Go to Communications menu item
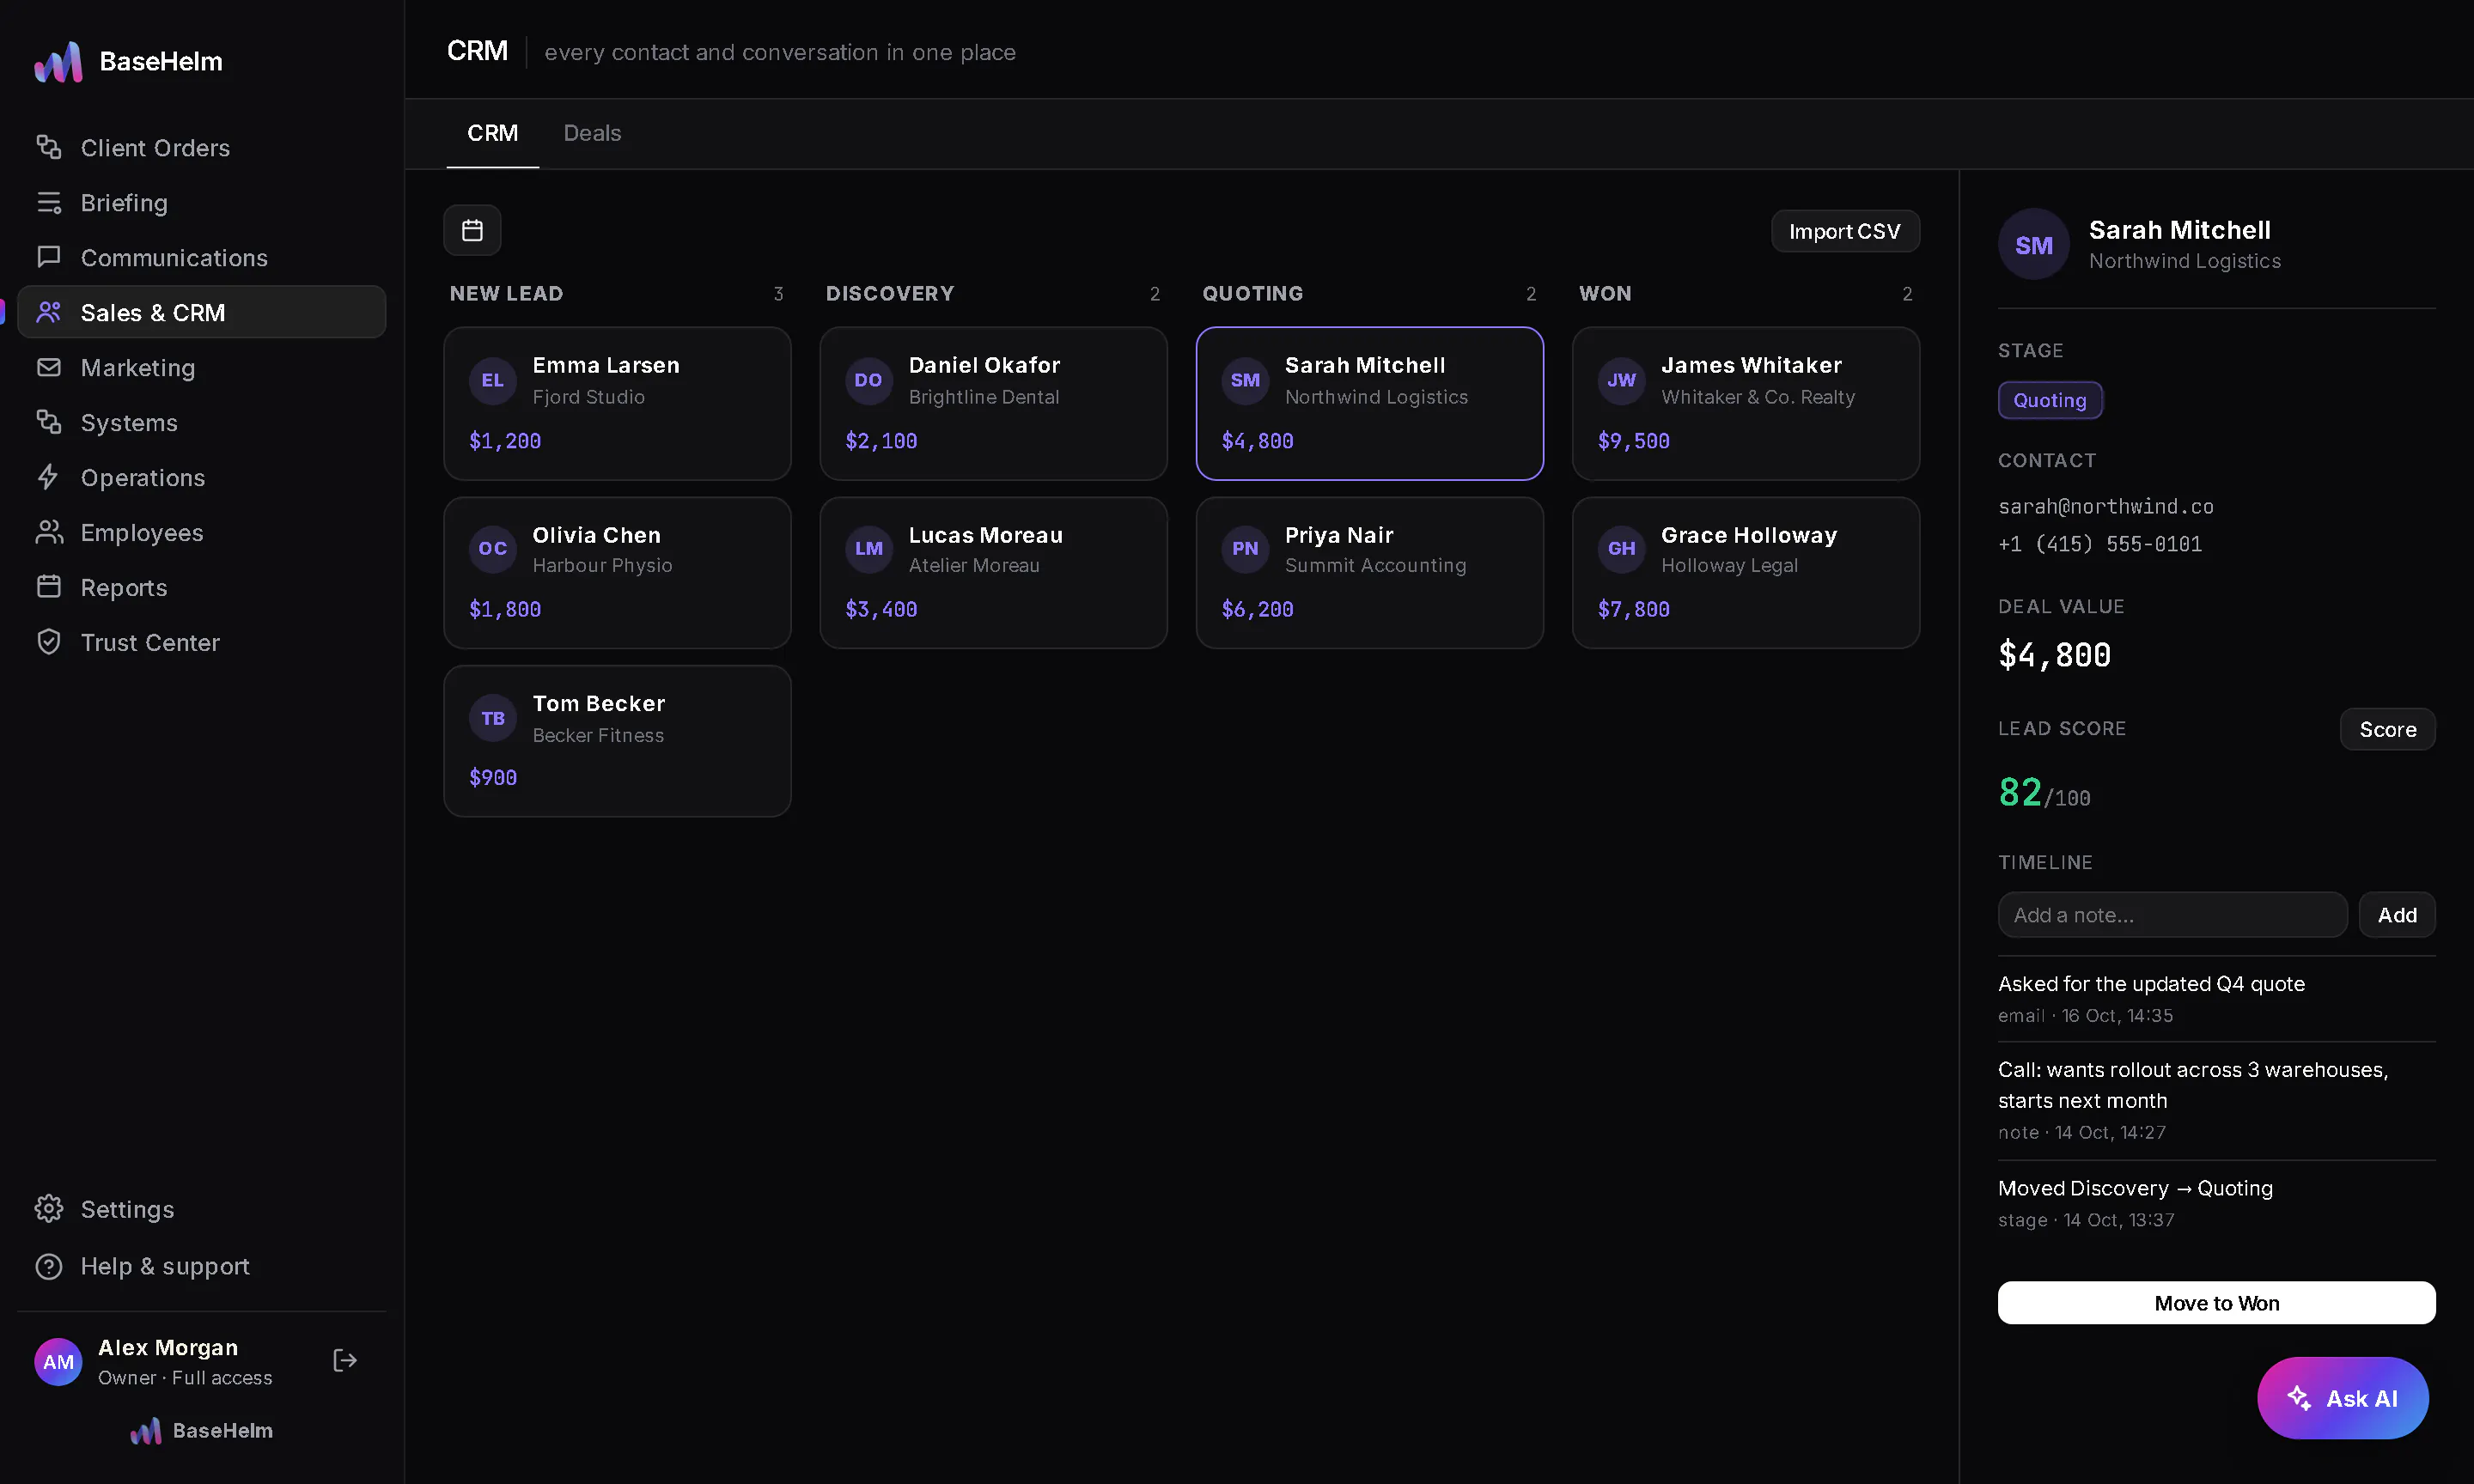The height and width of the screenshot is (1484, 2474). [x=201, y=257]
